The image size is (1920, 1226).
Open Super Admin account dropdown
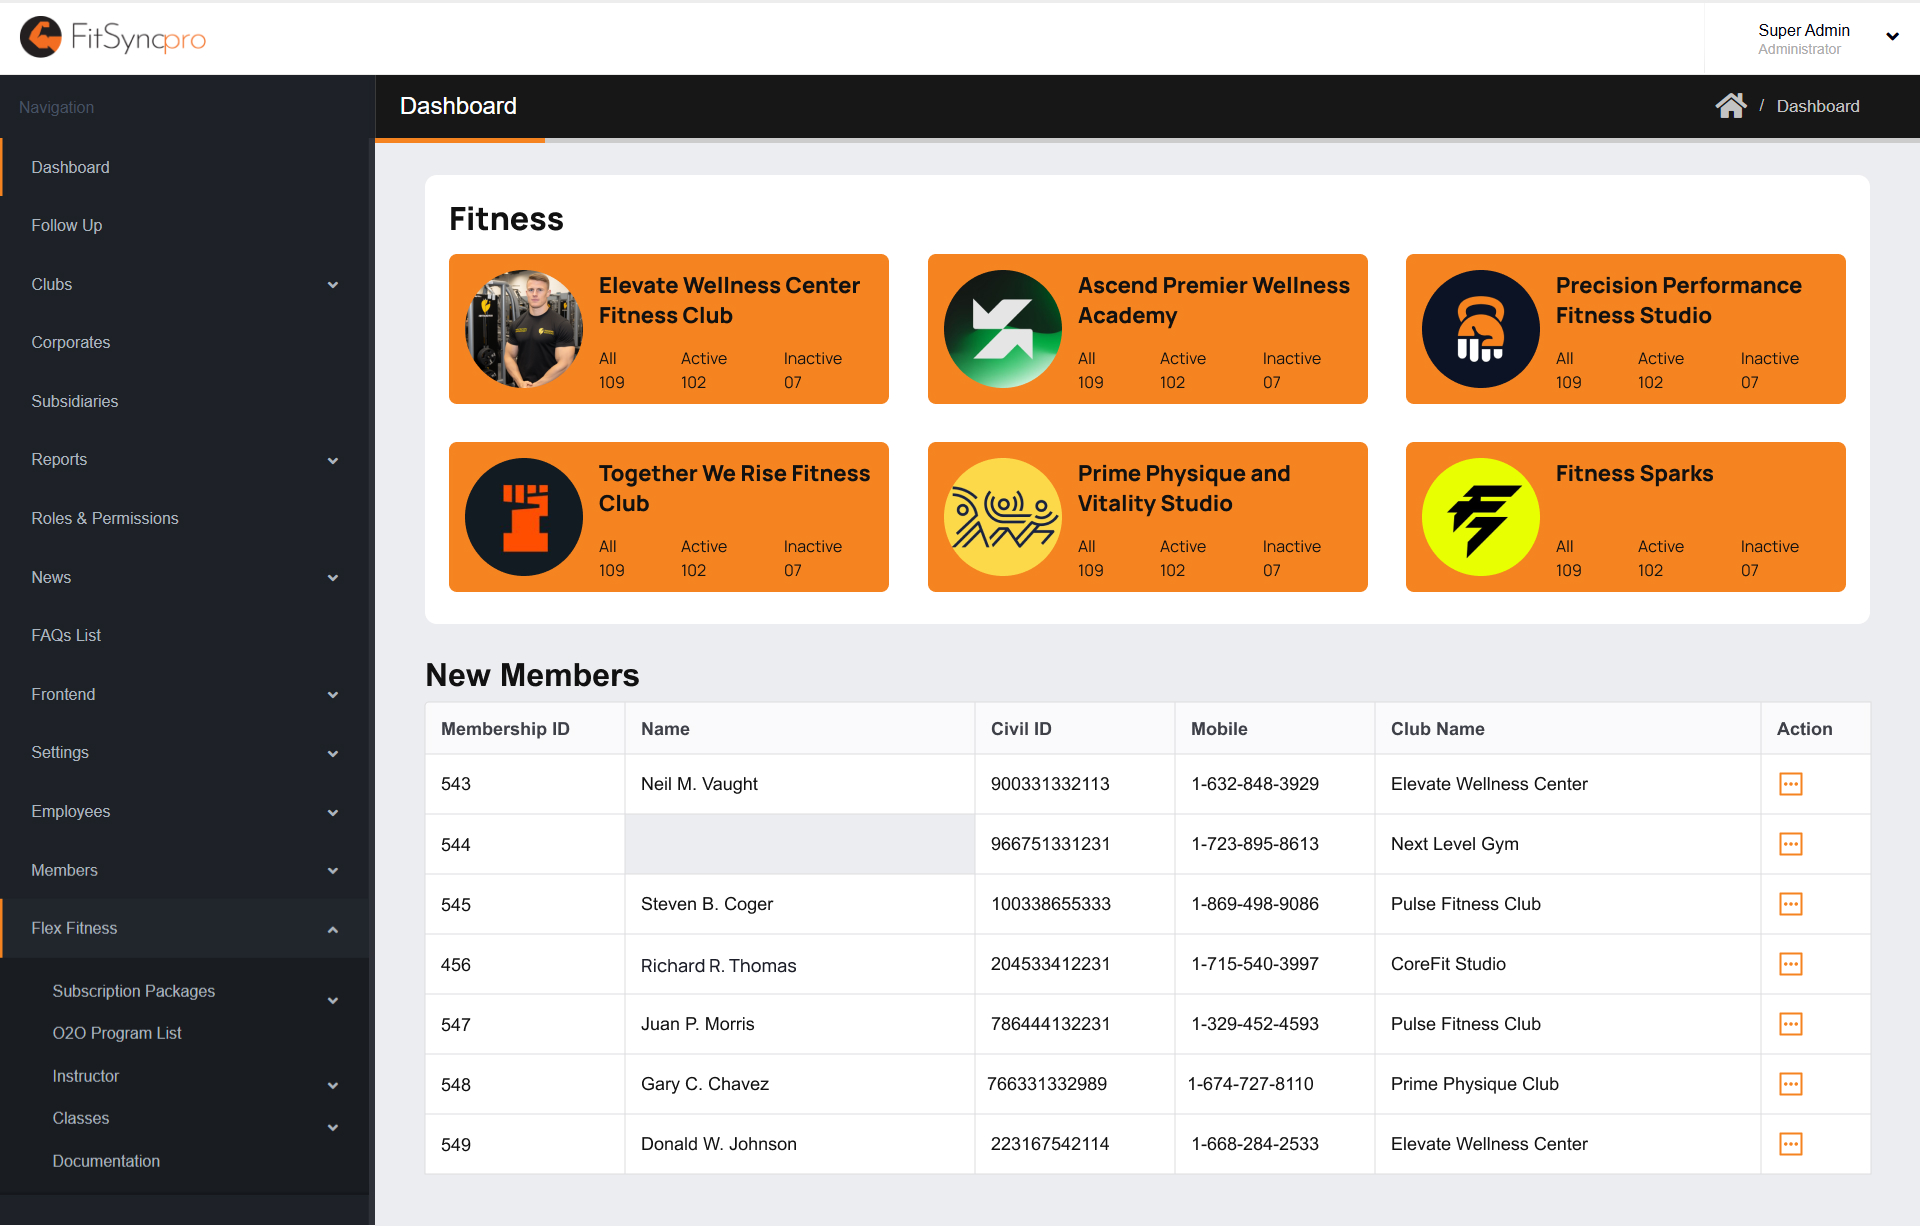click(x=1892, y=37)
